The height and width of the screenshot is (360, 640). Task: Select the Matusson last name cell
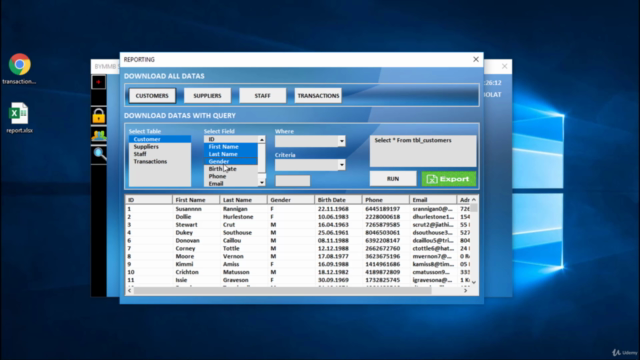[236, 272]
